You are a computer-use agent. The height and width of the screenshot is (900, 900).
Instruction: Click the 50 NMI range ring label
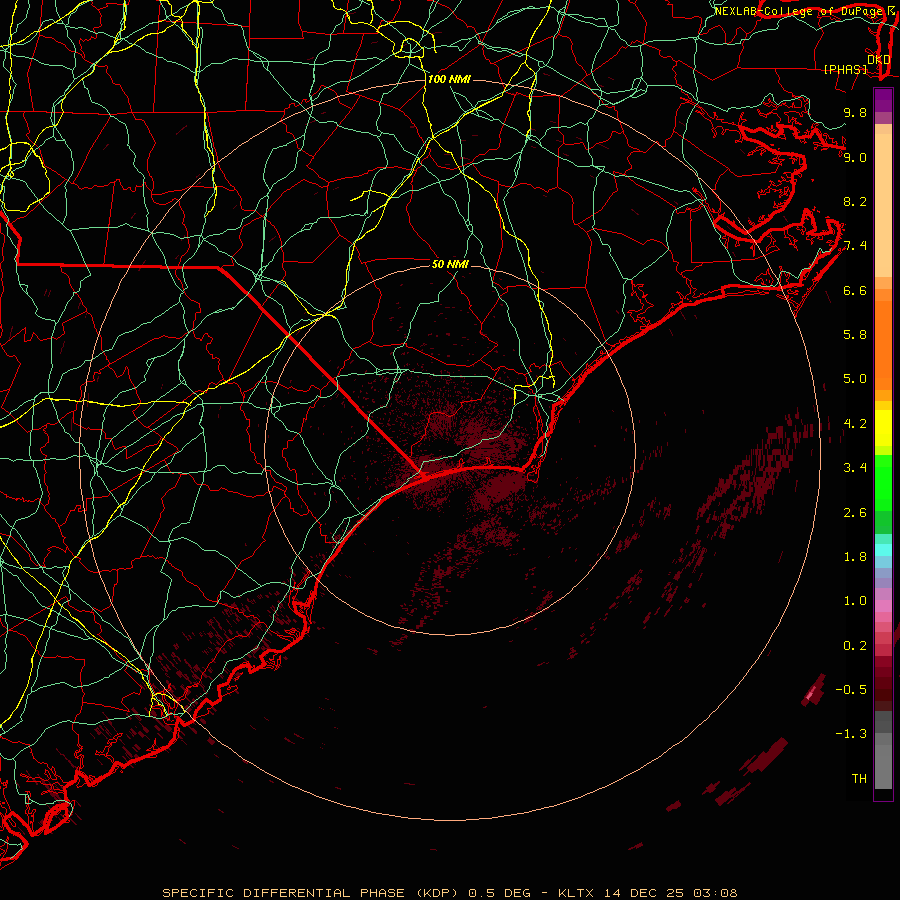click(x=450, y=264)
